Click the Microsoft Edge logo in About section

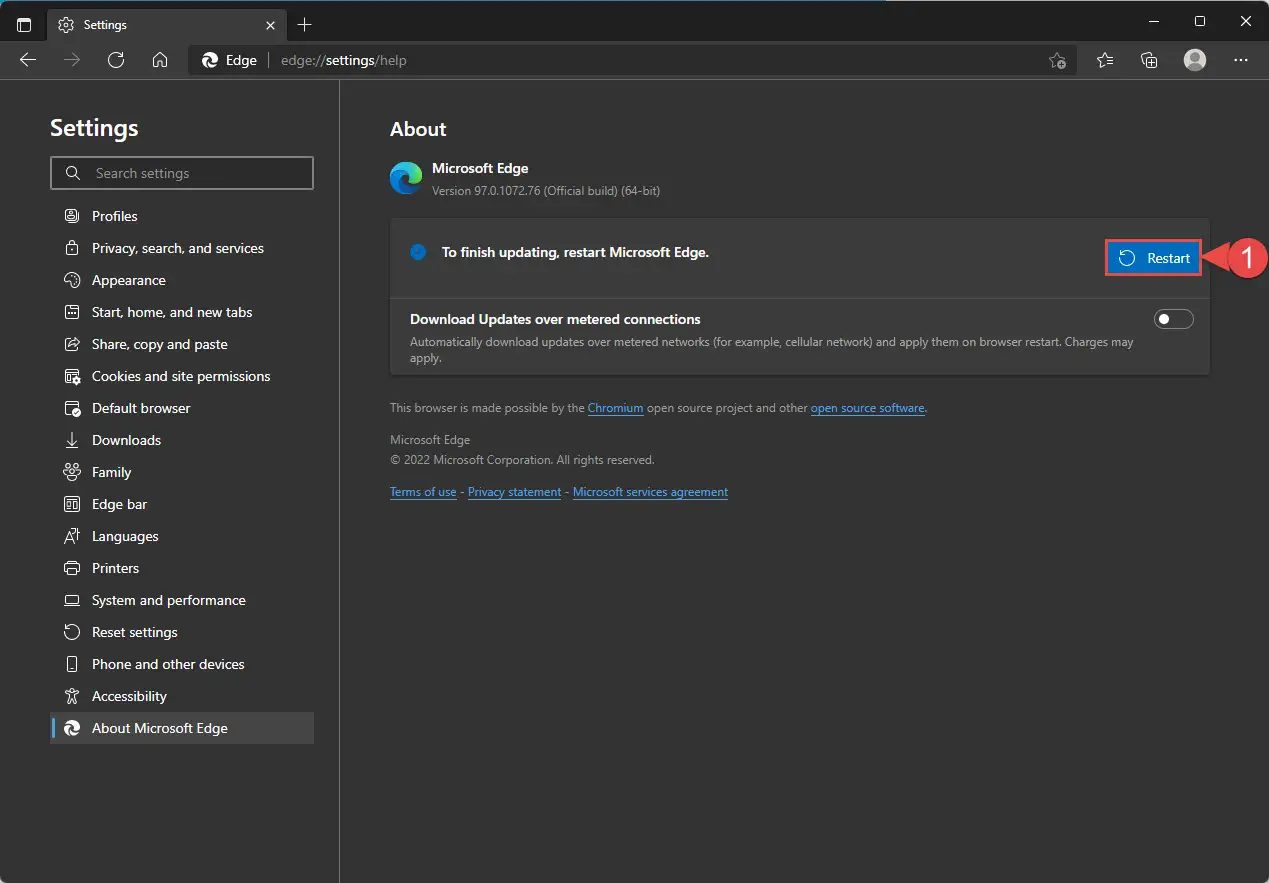406,178
